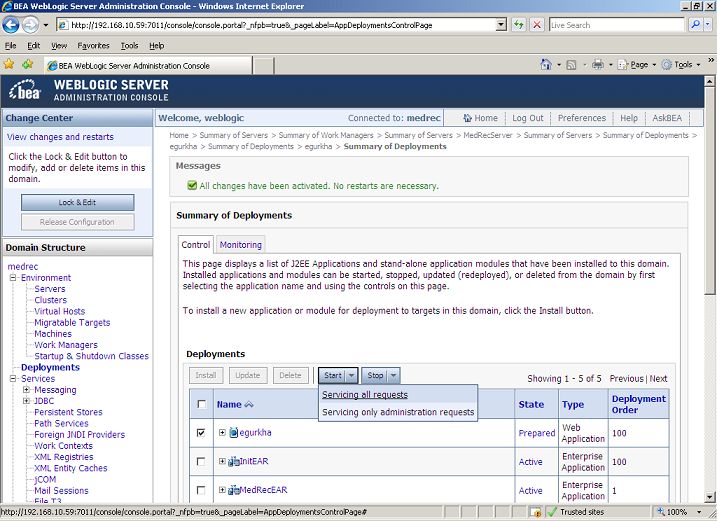Click the Prepared state of egurkha
Viewport: 717px width, 521px height.
[x=536, y=433]
